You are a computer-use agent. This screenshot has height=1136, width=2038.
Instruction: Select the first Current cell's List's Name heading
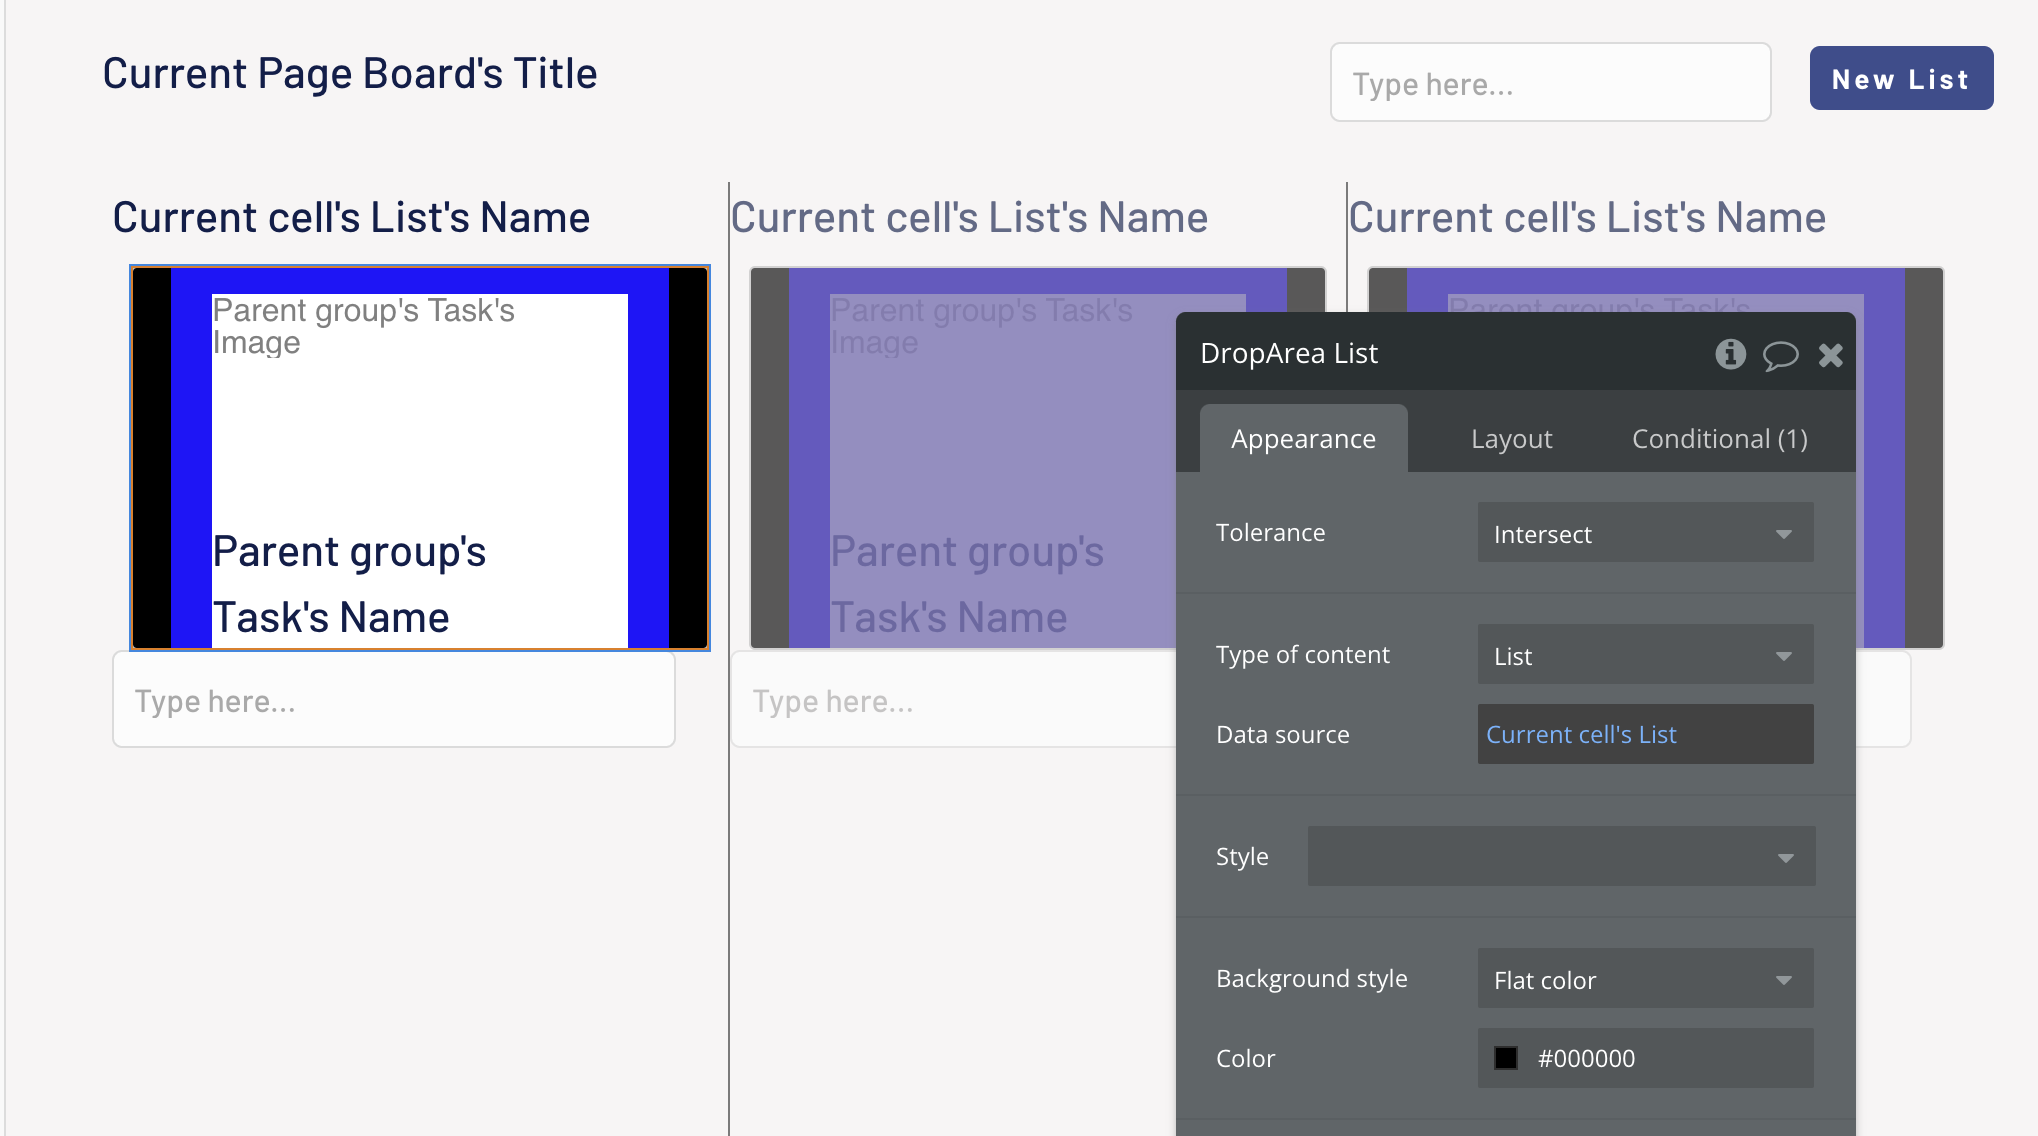click(351, 218)
